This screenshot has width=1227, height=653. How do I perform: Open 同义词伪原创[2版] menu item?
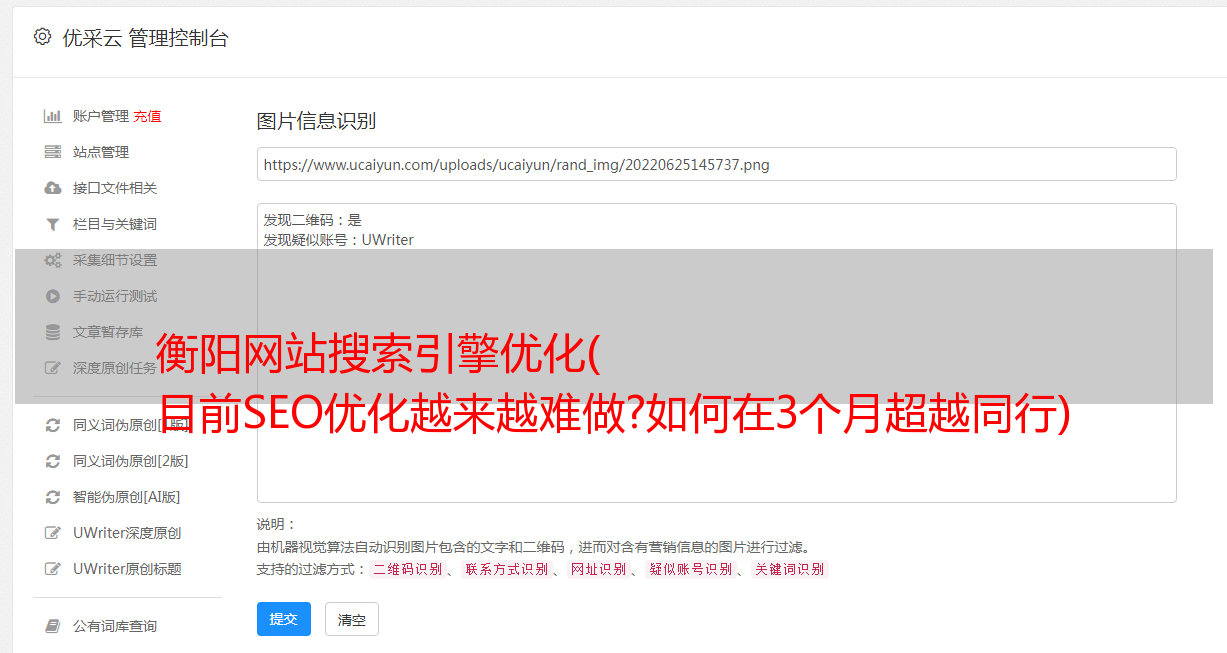131,461
